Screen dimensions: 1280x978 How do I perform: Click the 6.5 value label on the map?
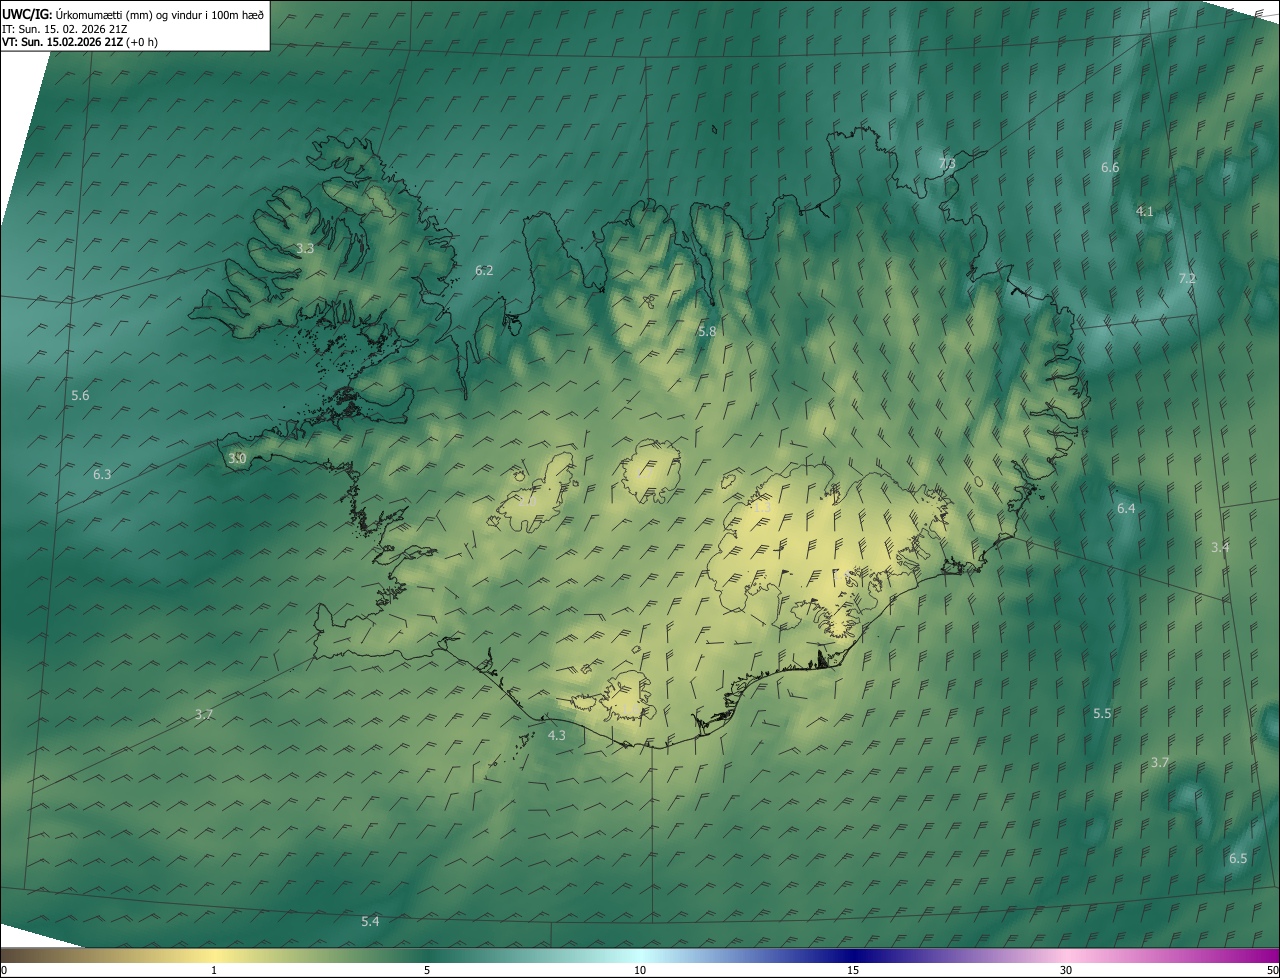(1238, 858)
